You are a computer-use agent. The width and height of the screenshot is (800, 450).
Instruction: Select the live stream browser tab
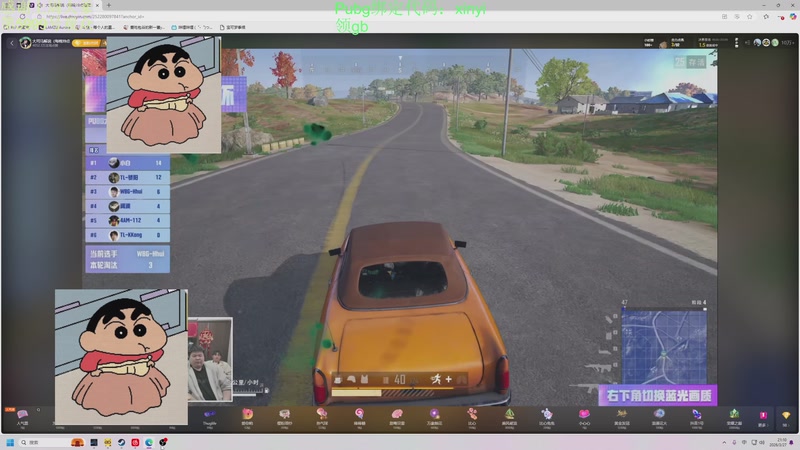coord(64,5)
